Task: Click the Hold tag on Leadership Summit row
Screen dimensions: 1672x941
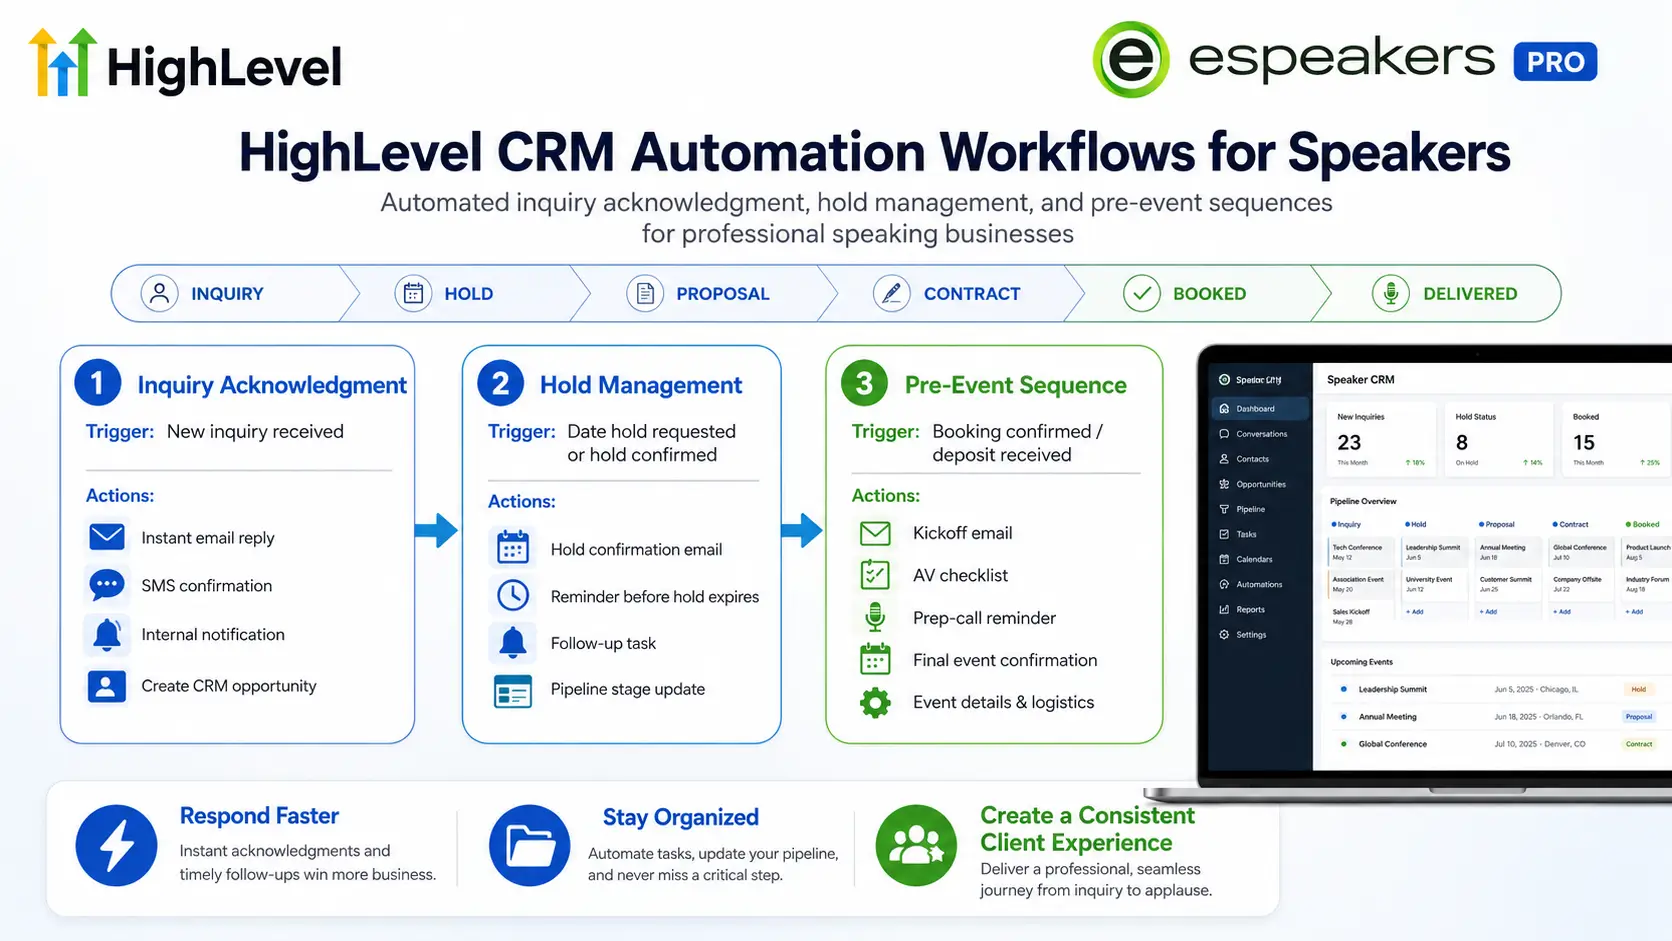Action: coord(1639,689)
